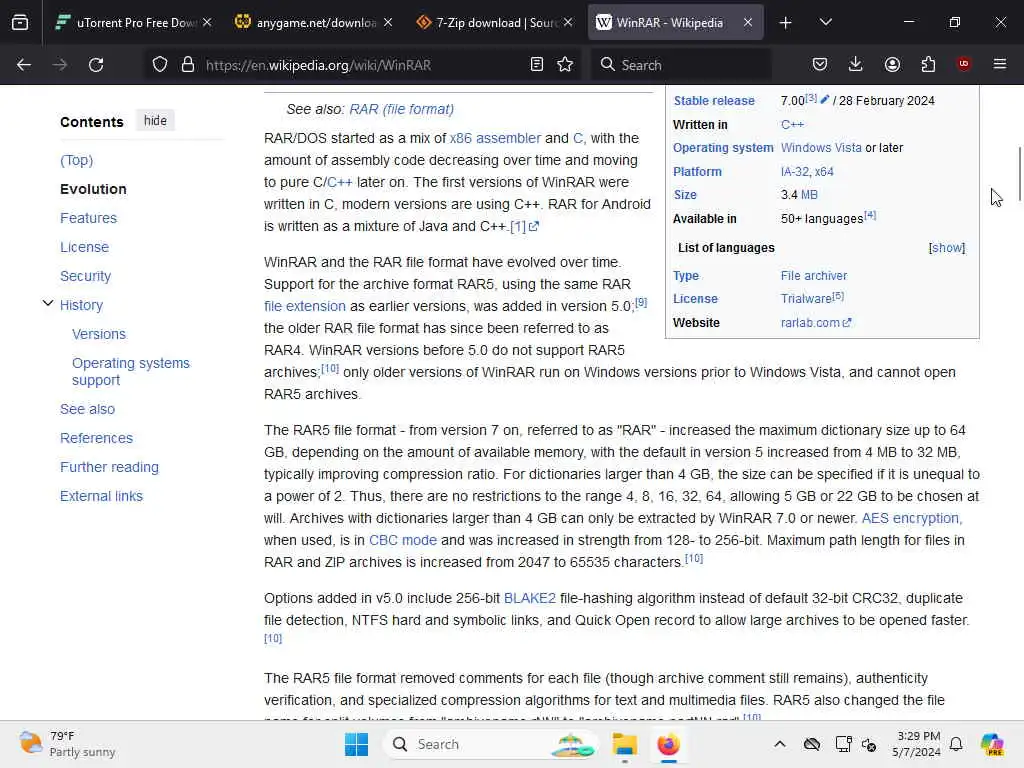Image resolution: width=1024 pixels, height=768 pixels.
Task: Open weather widget 79°F Partly sunny
Action: (67, 744)
